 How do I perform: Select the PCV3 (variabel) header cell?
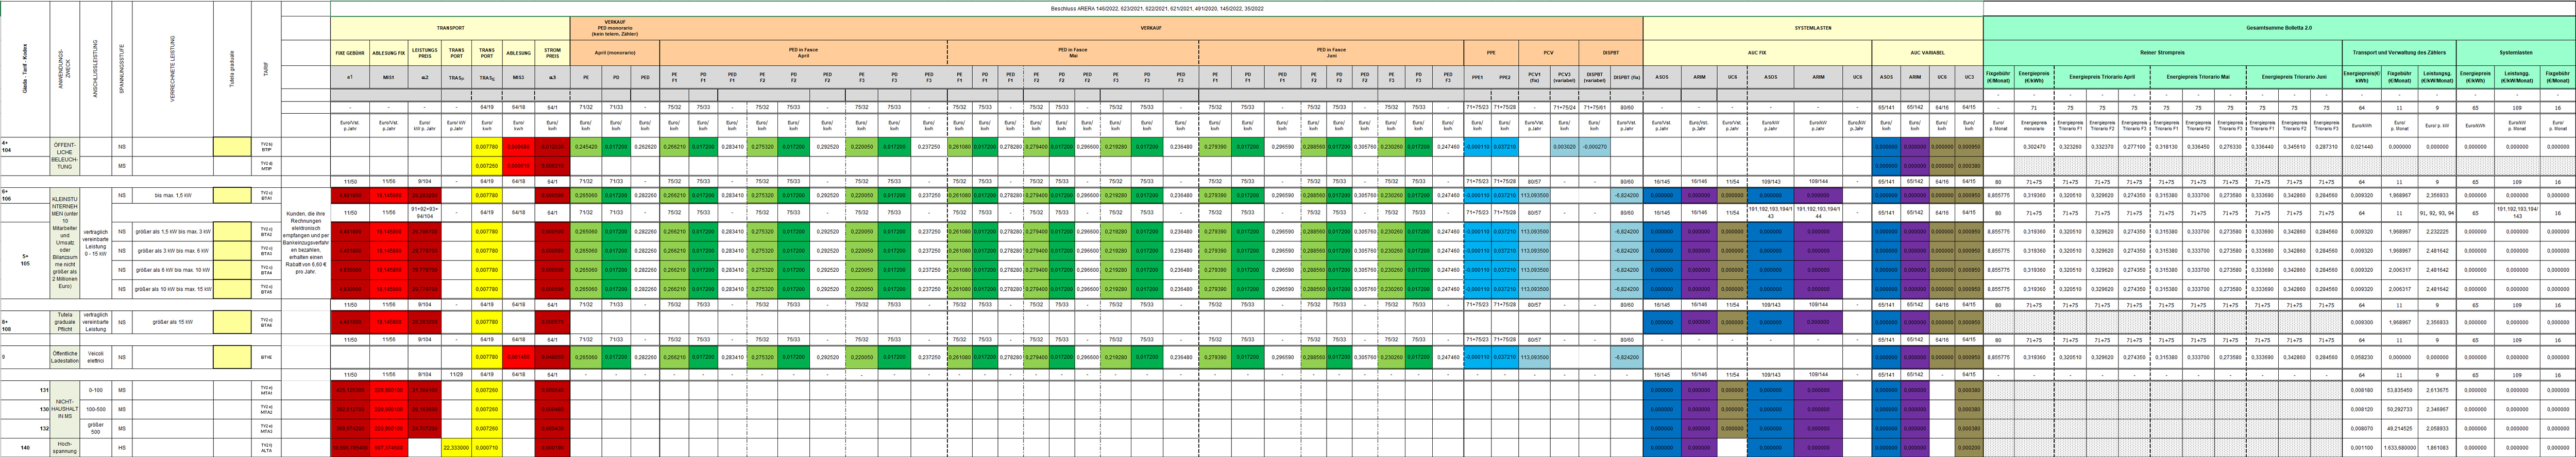[1564, 76]
